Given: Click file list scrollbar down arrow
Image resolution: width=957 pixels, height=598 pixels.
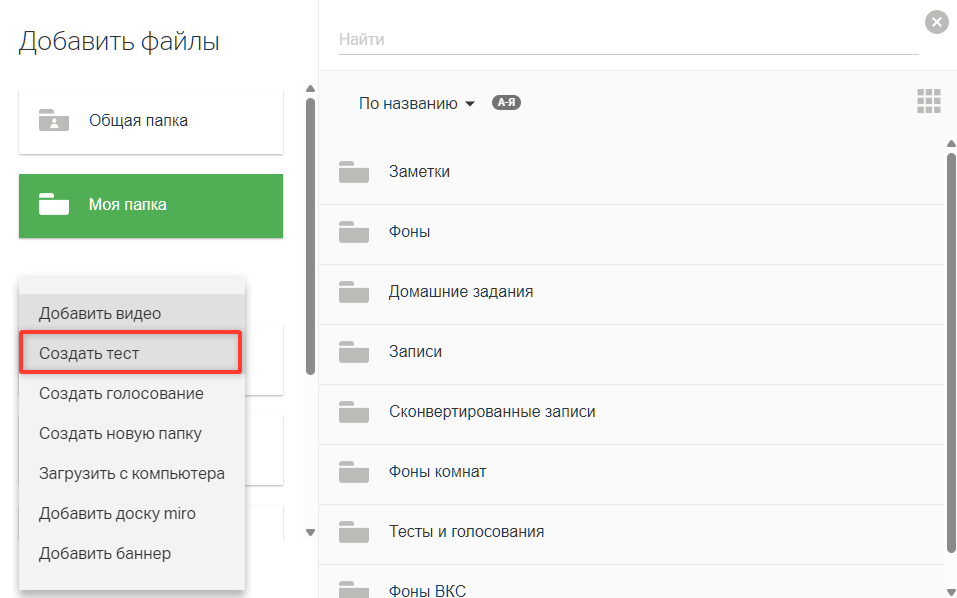Looking at the screenshot, I should 951,592.
